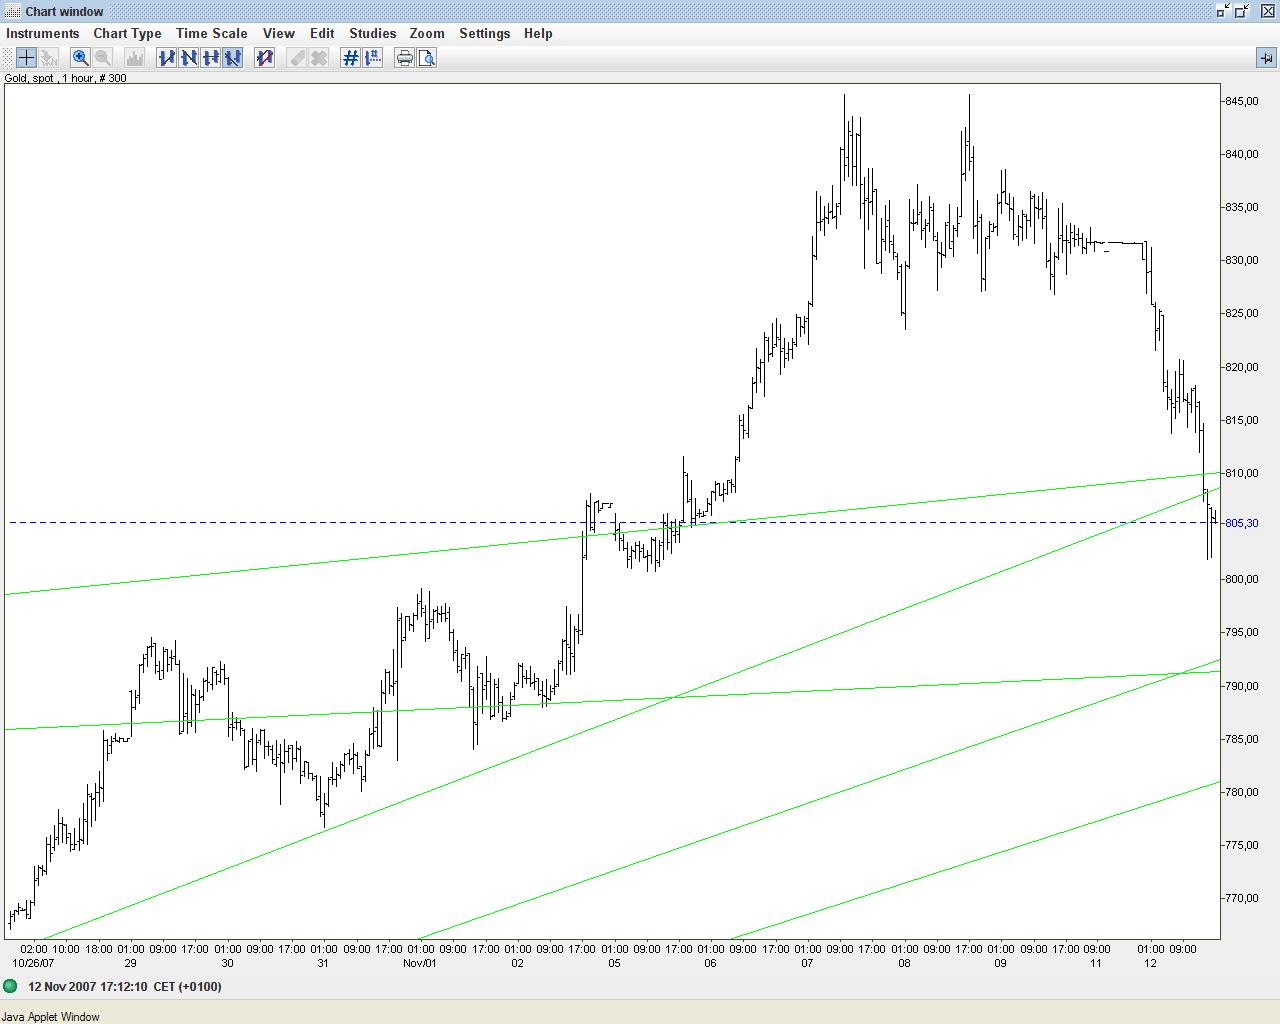Select the first of four chart style icons
1280x1024 pixels.
coord(167,58)
